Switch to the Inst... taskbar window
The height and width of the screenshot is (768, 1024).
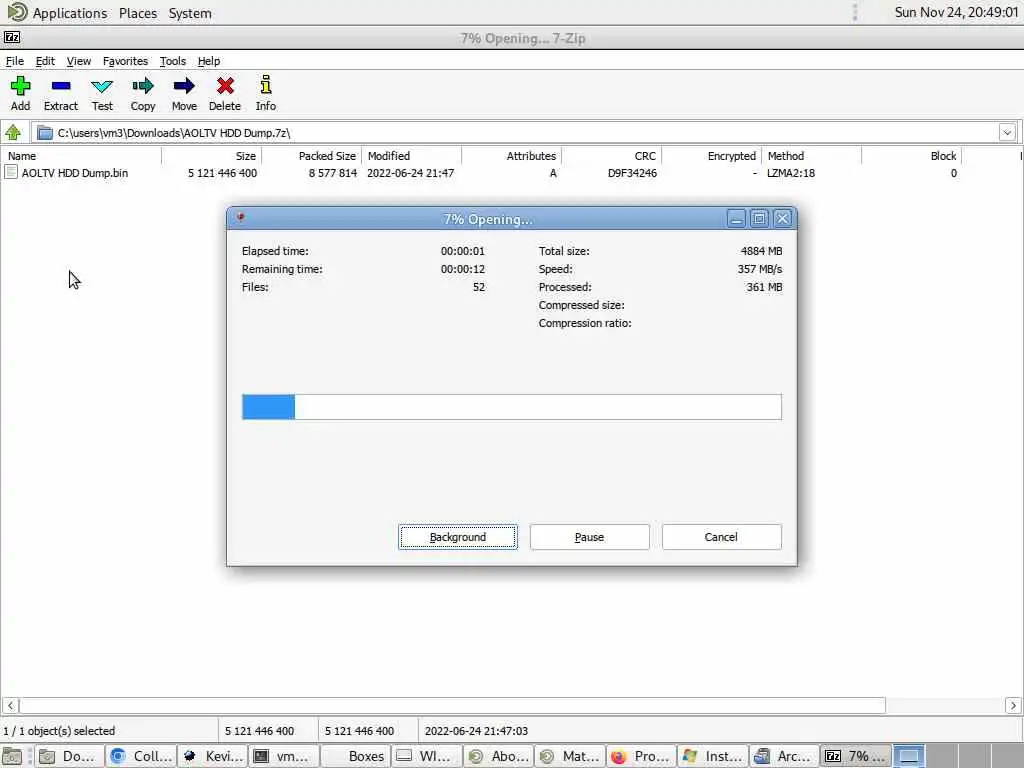pos(713,756)
